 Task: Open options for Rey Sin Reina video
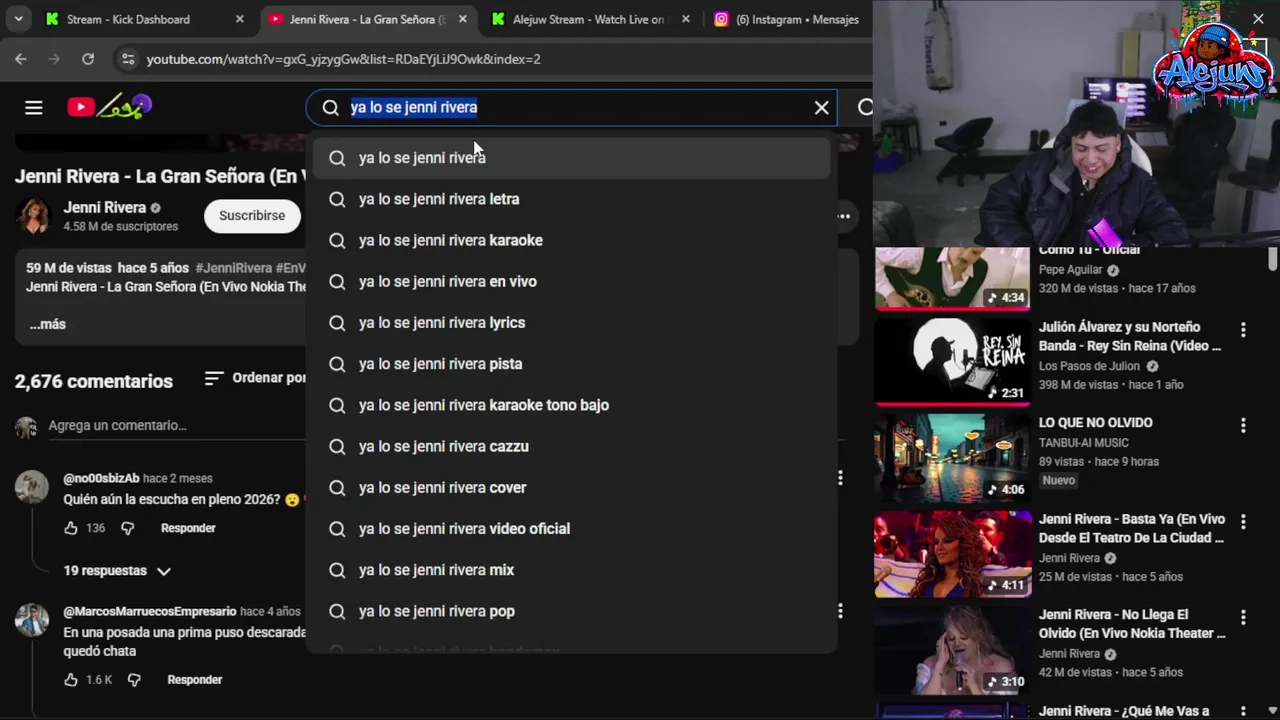pyautogui.click(x=1243, y=329)
